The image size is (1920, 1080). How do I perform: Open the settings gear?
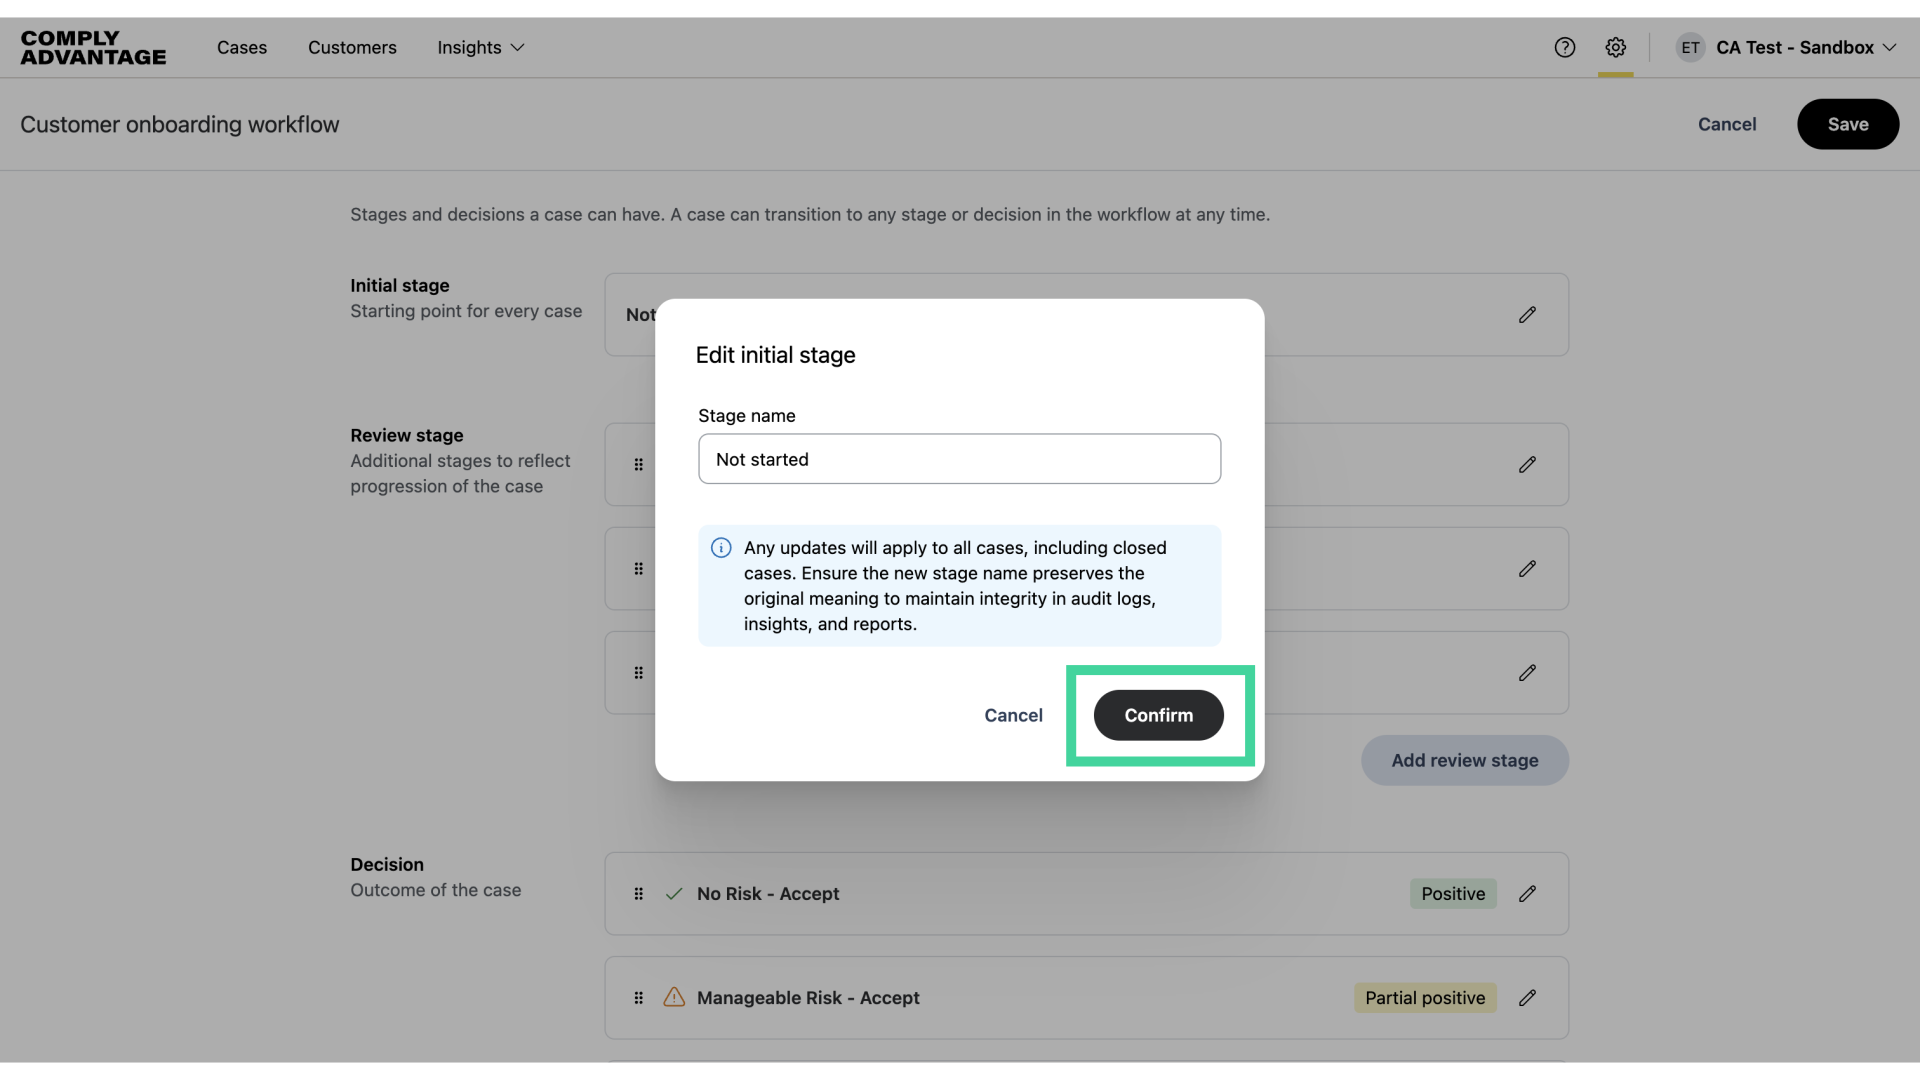1616,47
